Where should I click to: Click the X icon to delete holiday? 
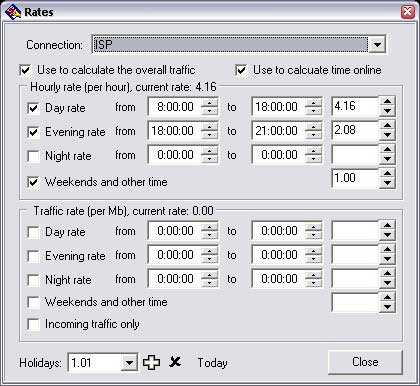tap(175, 362)
